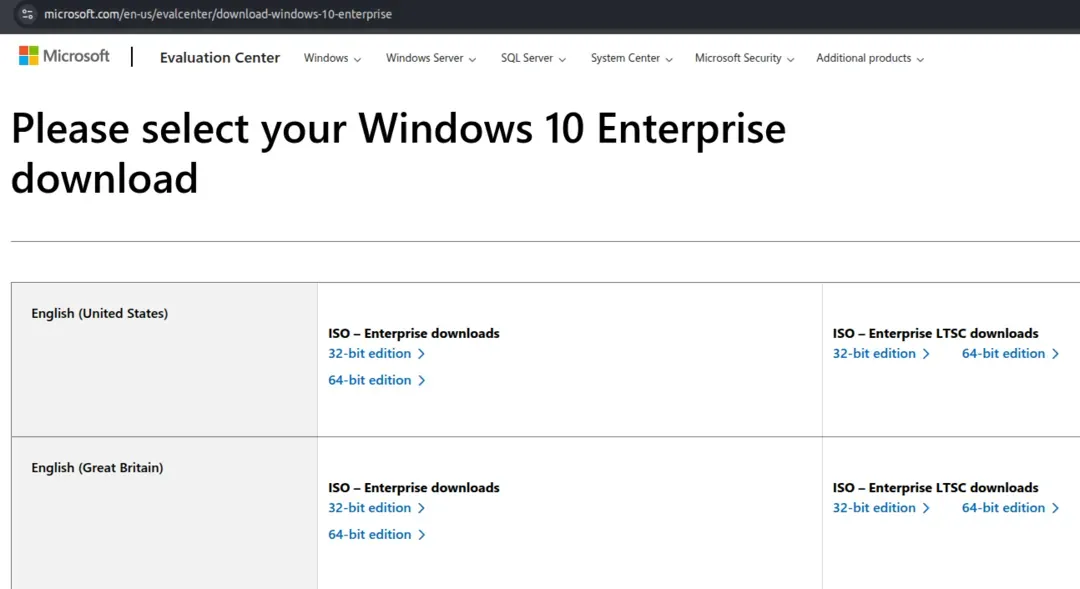Viewport: 1080px width, 589px height.
Task: Expand the SQL Server menu
Action: point(533,58)
